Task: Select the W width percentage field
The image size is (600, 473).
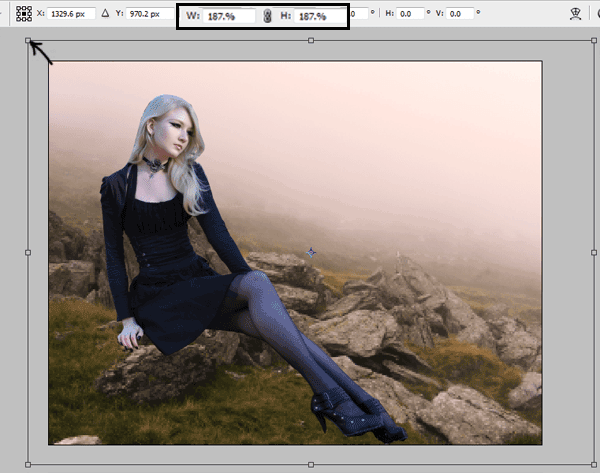Action: (x=229, y=16)
